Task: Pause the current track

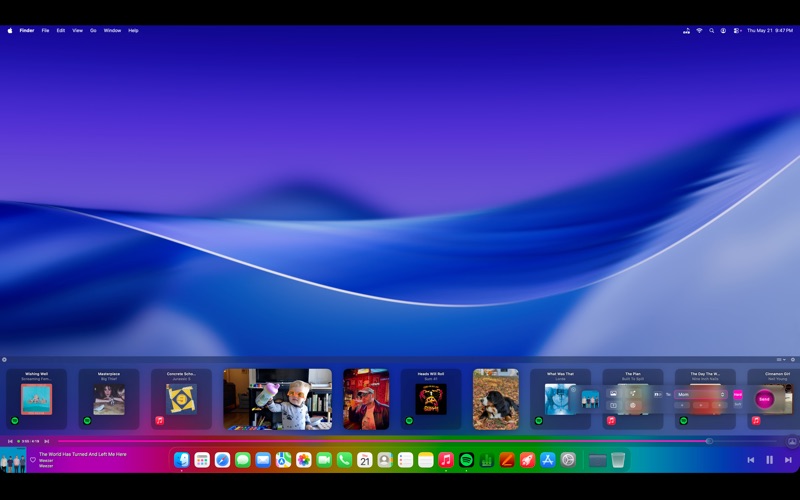Action: click(x=769, y=460)
